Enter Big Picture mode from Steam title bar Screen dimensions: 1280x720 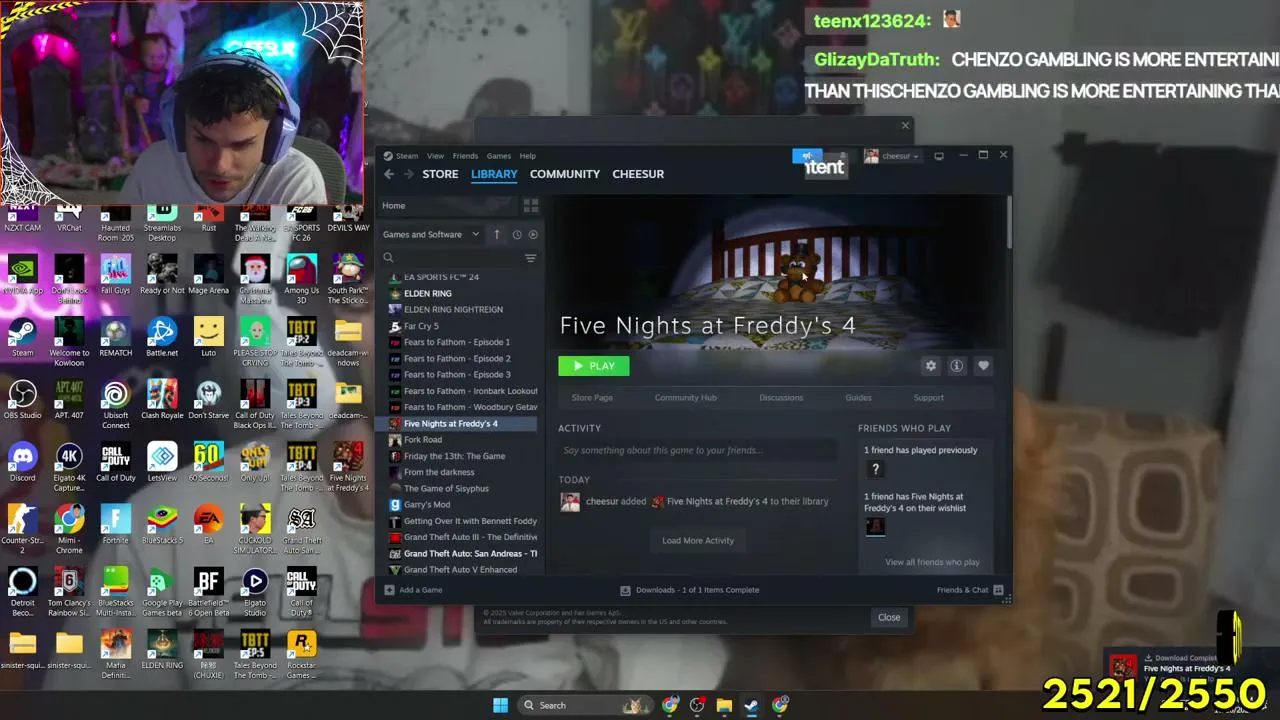pyautogui.click(x=939, y=156)
